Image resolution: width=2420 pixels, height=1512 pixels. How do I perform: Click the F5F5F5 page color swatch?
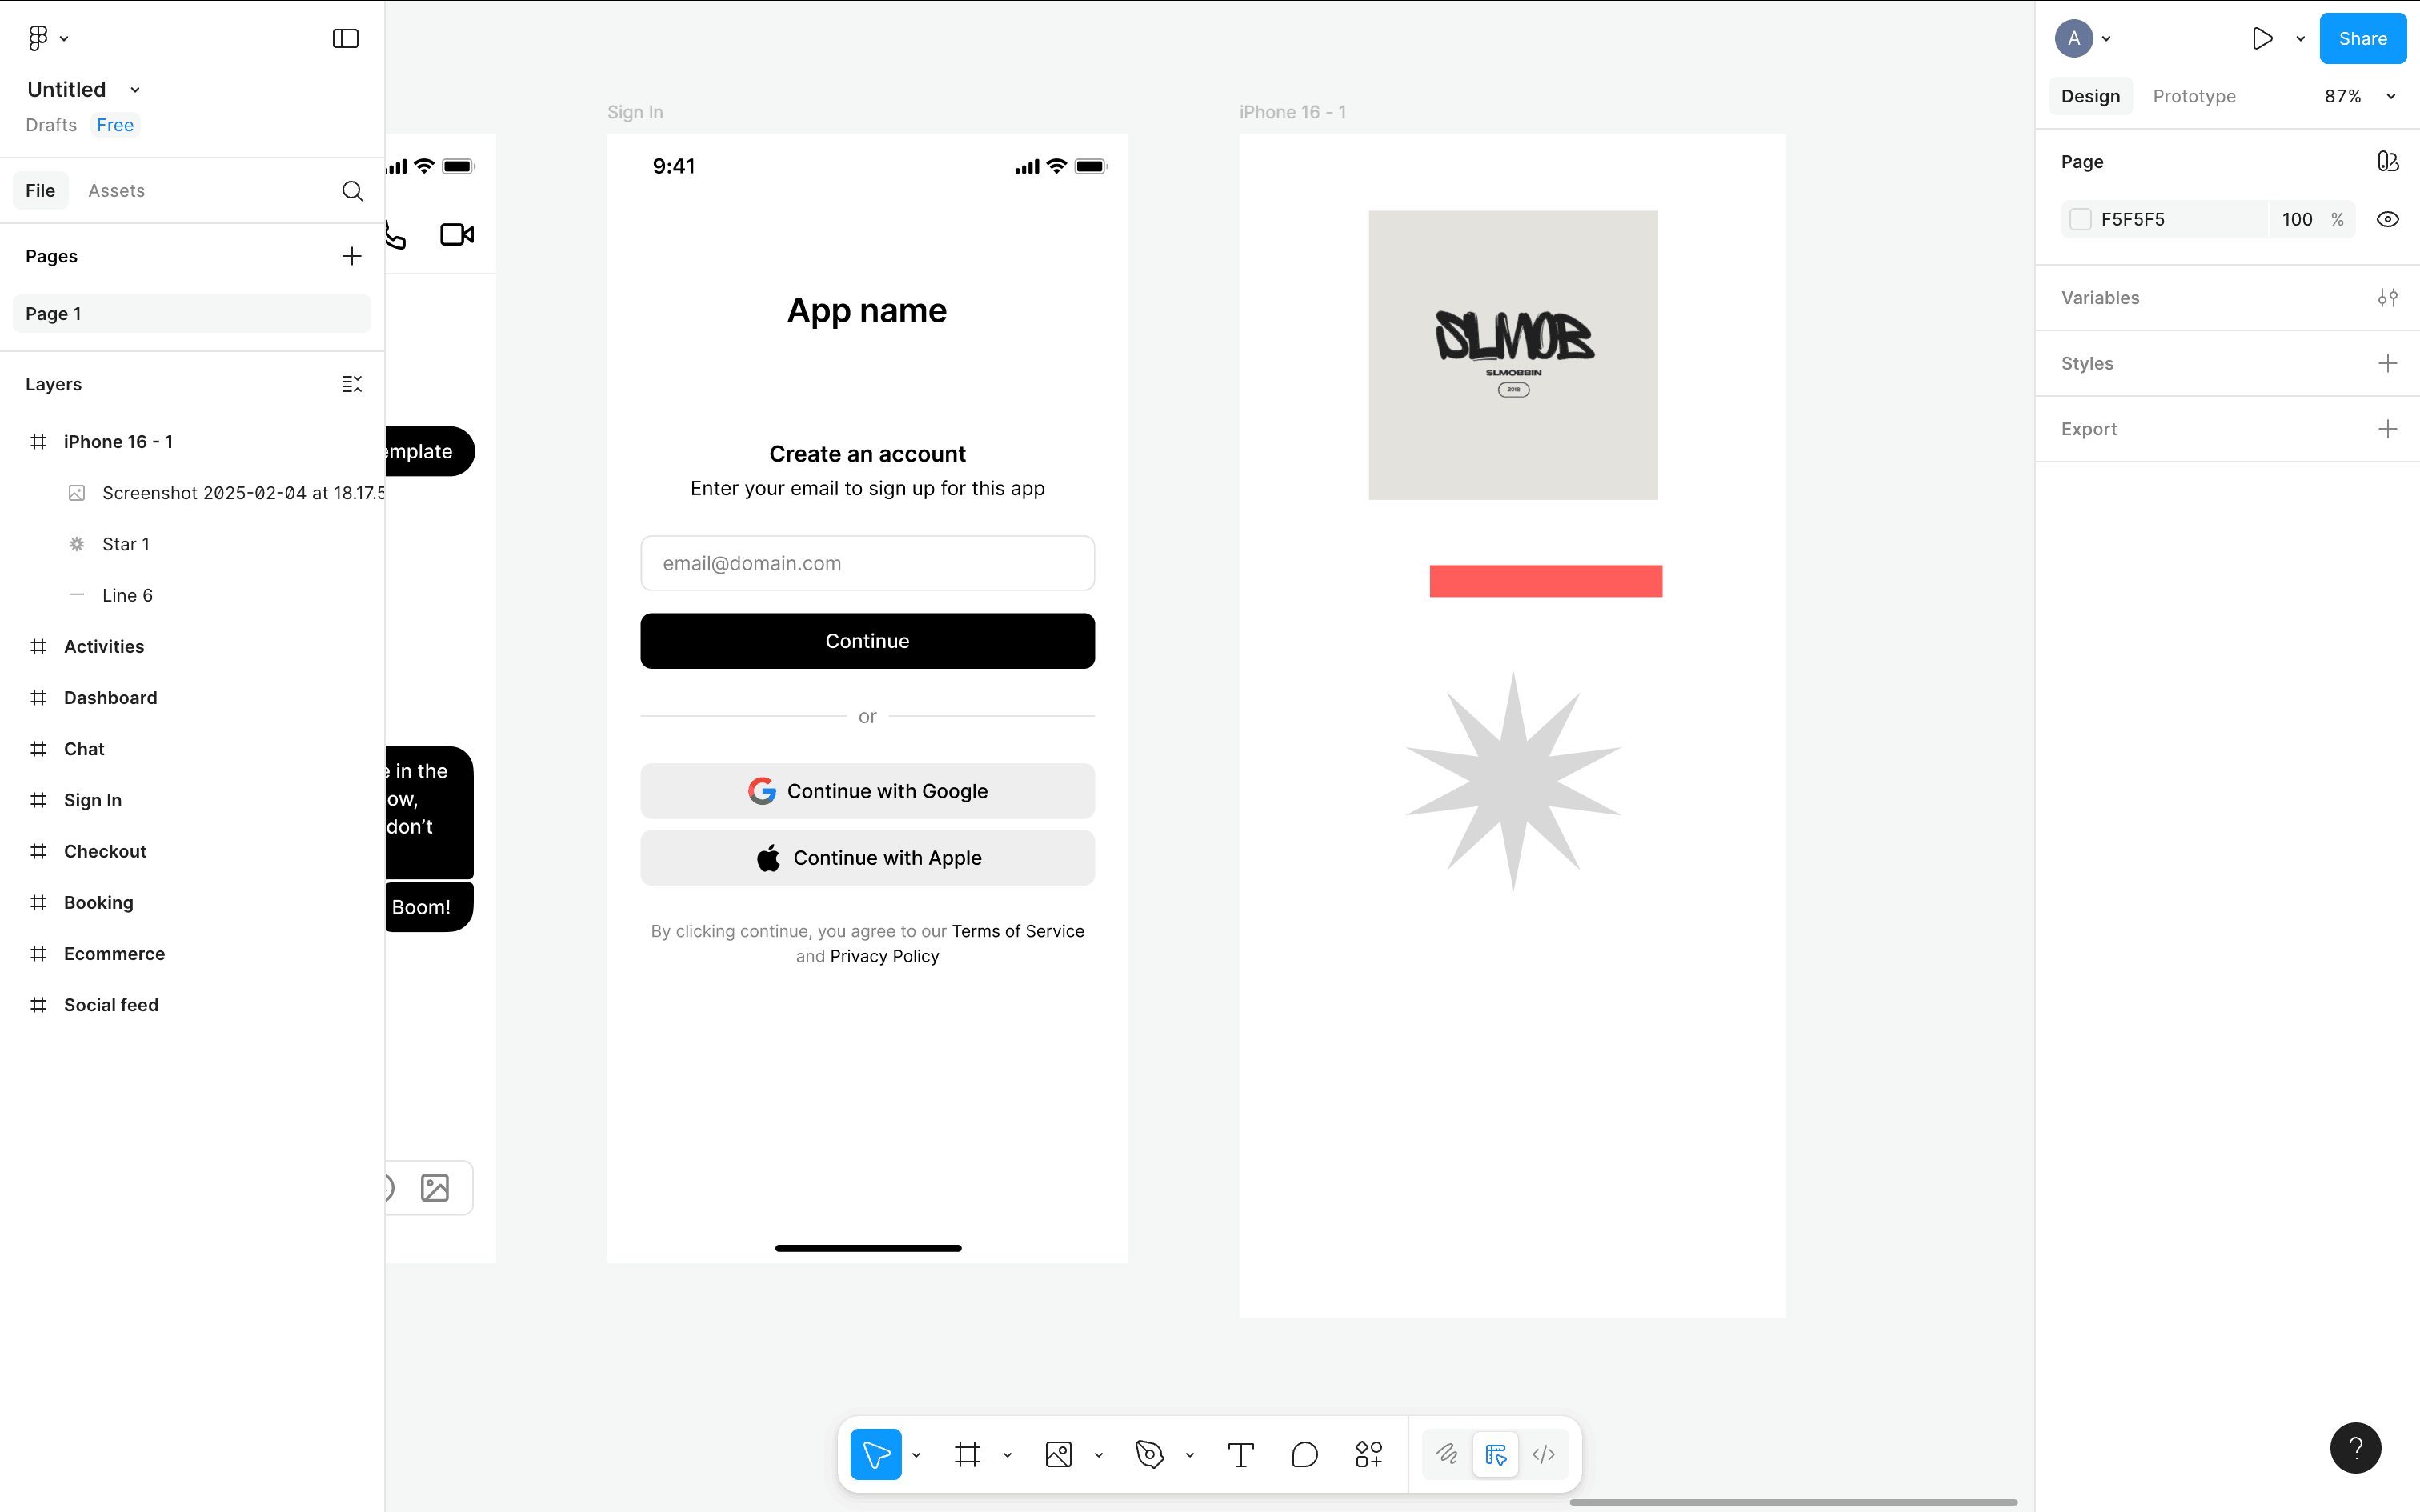click(2080, 219)
